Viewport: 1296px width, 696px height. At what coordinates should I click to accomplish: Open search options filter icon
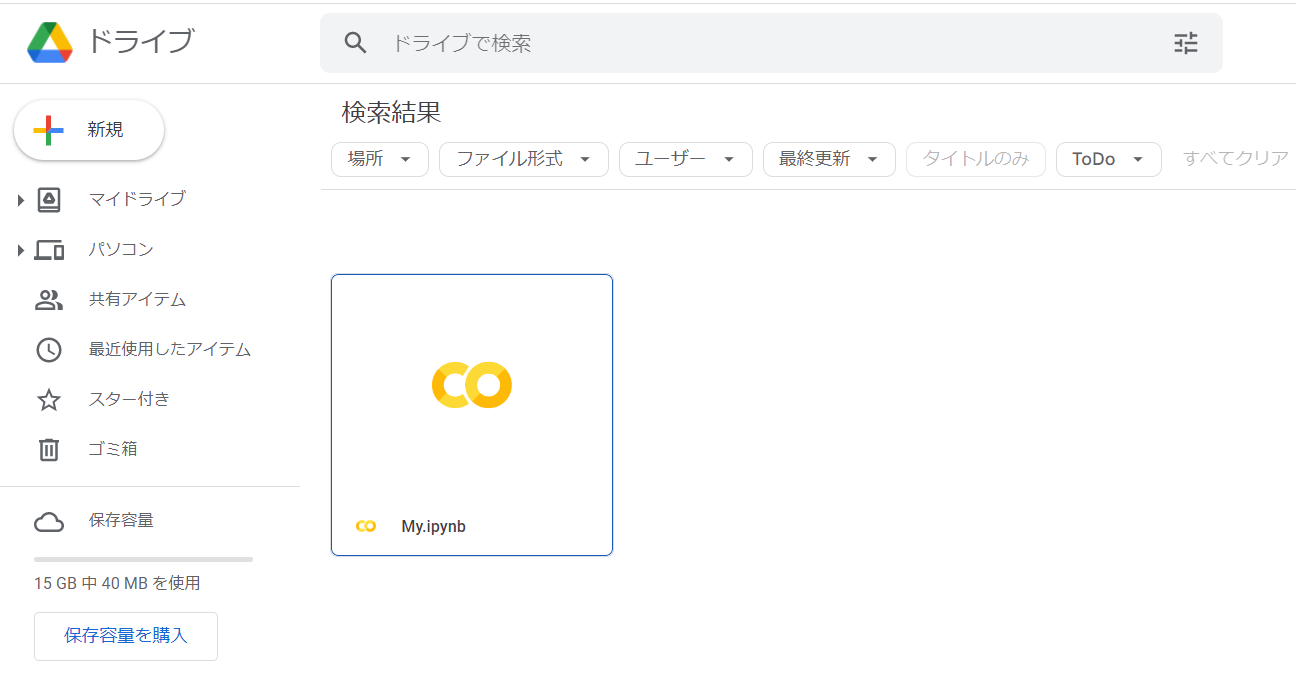pyautogui.click(x=1185, y=43)
